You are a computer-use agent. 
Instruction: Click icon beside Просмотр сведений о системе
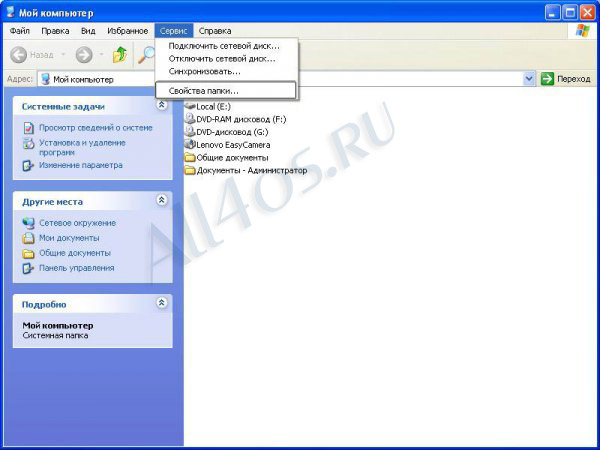29,128
